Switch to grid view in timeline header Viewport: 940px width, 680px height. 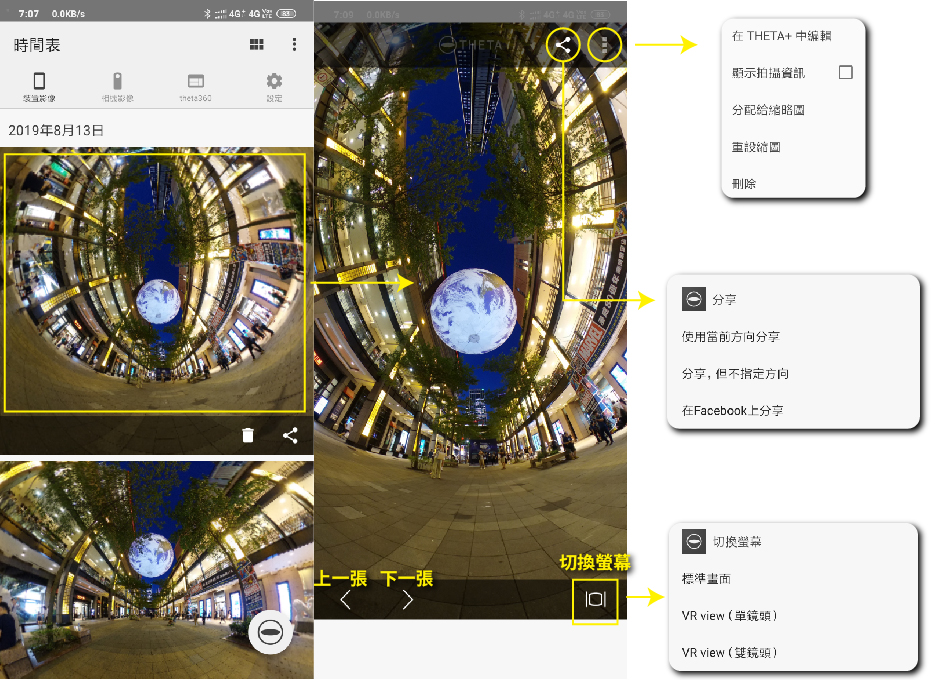257,45
